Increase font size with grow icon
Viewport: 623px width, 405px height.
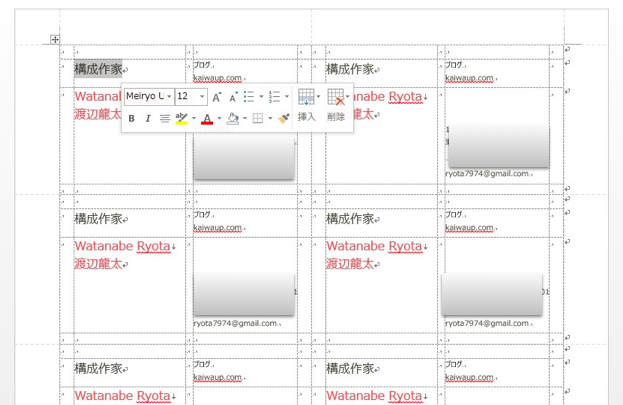(x=217, y=97)
